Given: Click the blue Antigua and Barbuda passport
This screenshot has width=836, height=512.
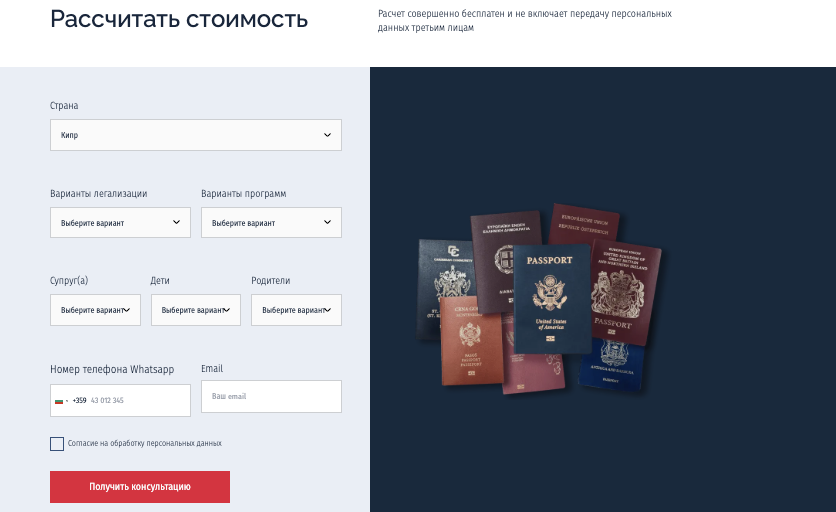Looking at the screenshot, I should (x=612, y=364).
